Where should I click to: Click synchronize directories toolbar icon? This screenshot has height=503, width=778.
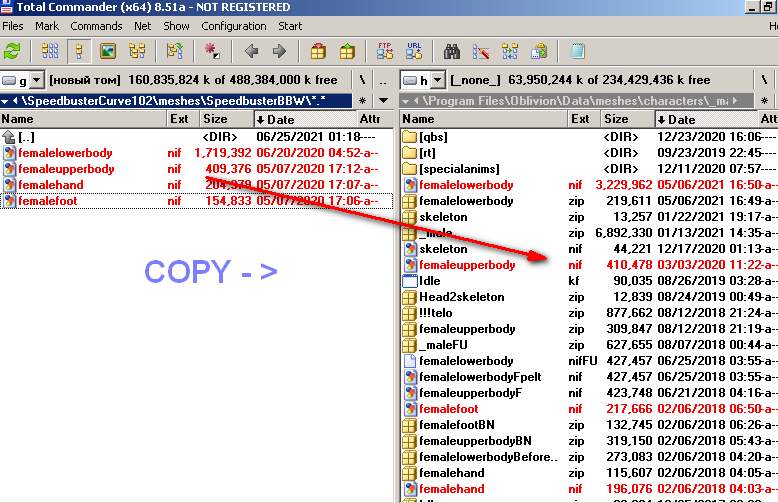pos(510,51)
